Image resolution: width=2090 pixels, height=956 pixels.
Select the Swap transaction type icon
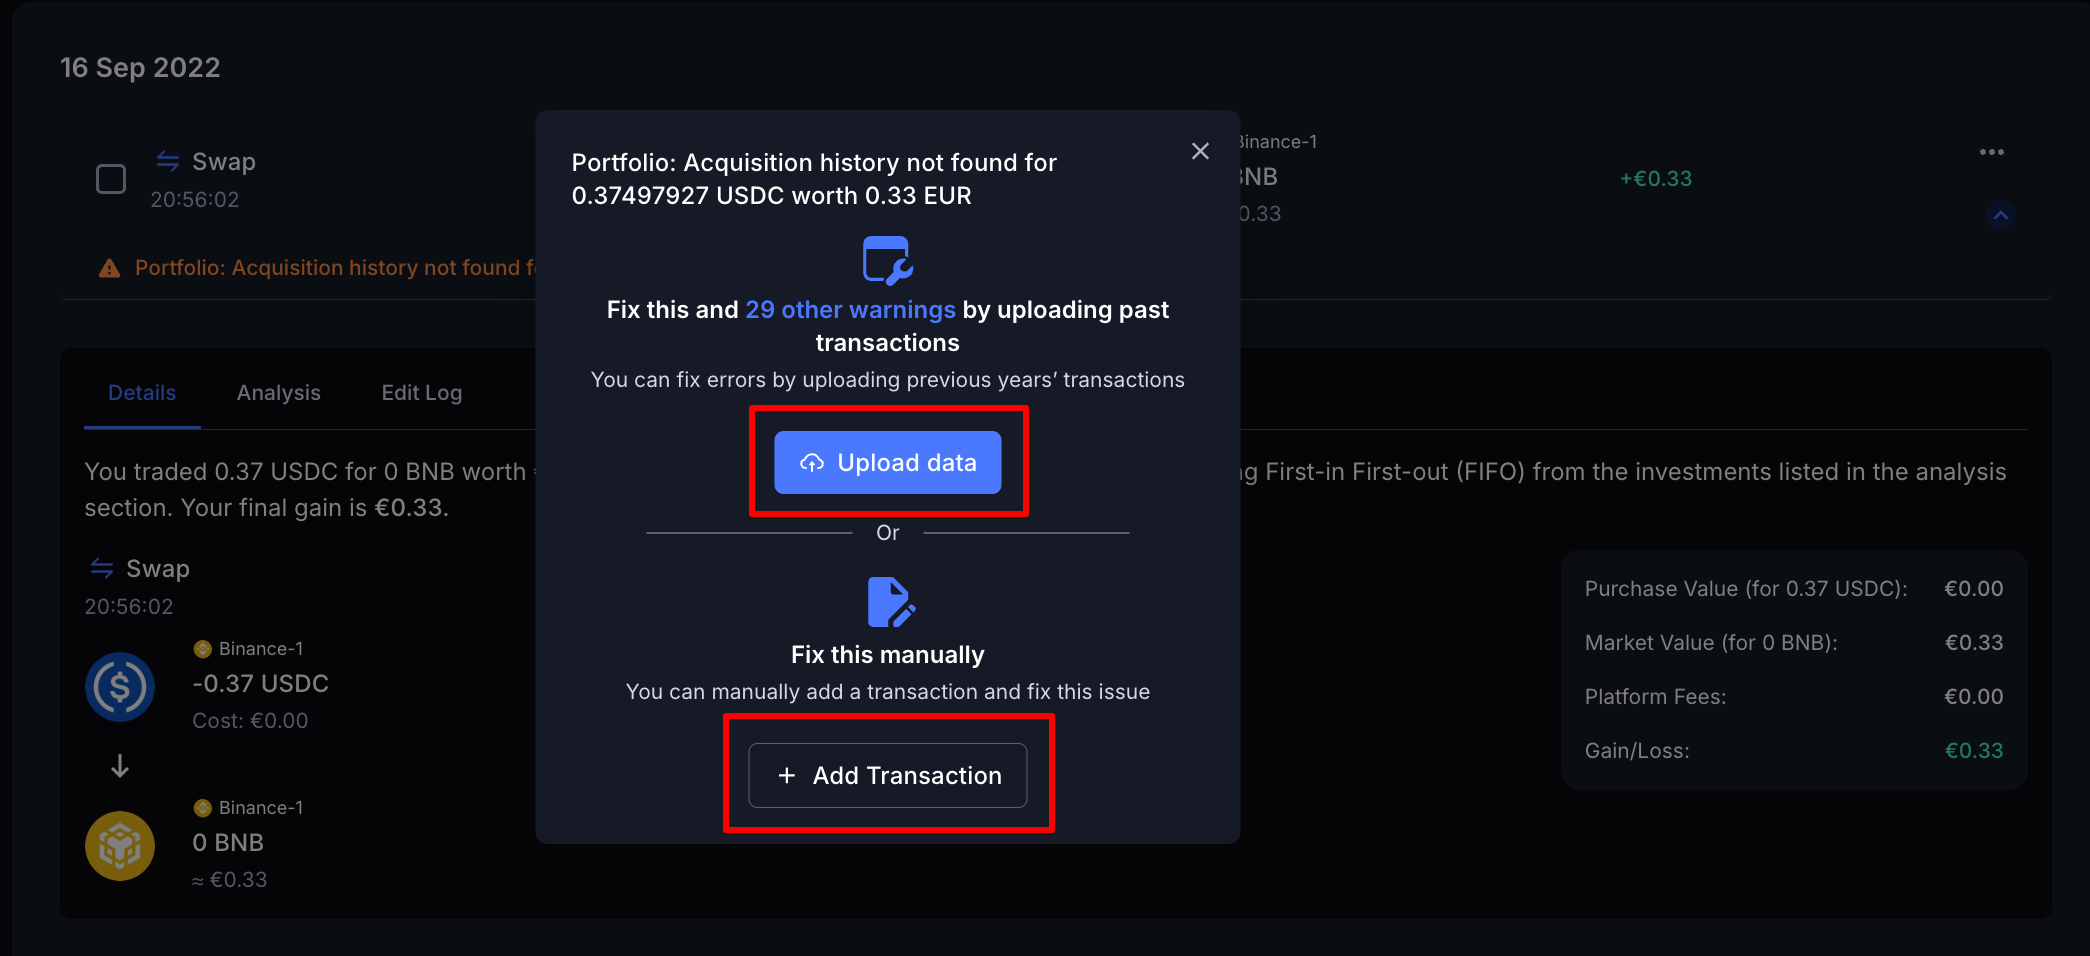click(167, 160)
